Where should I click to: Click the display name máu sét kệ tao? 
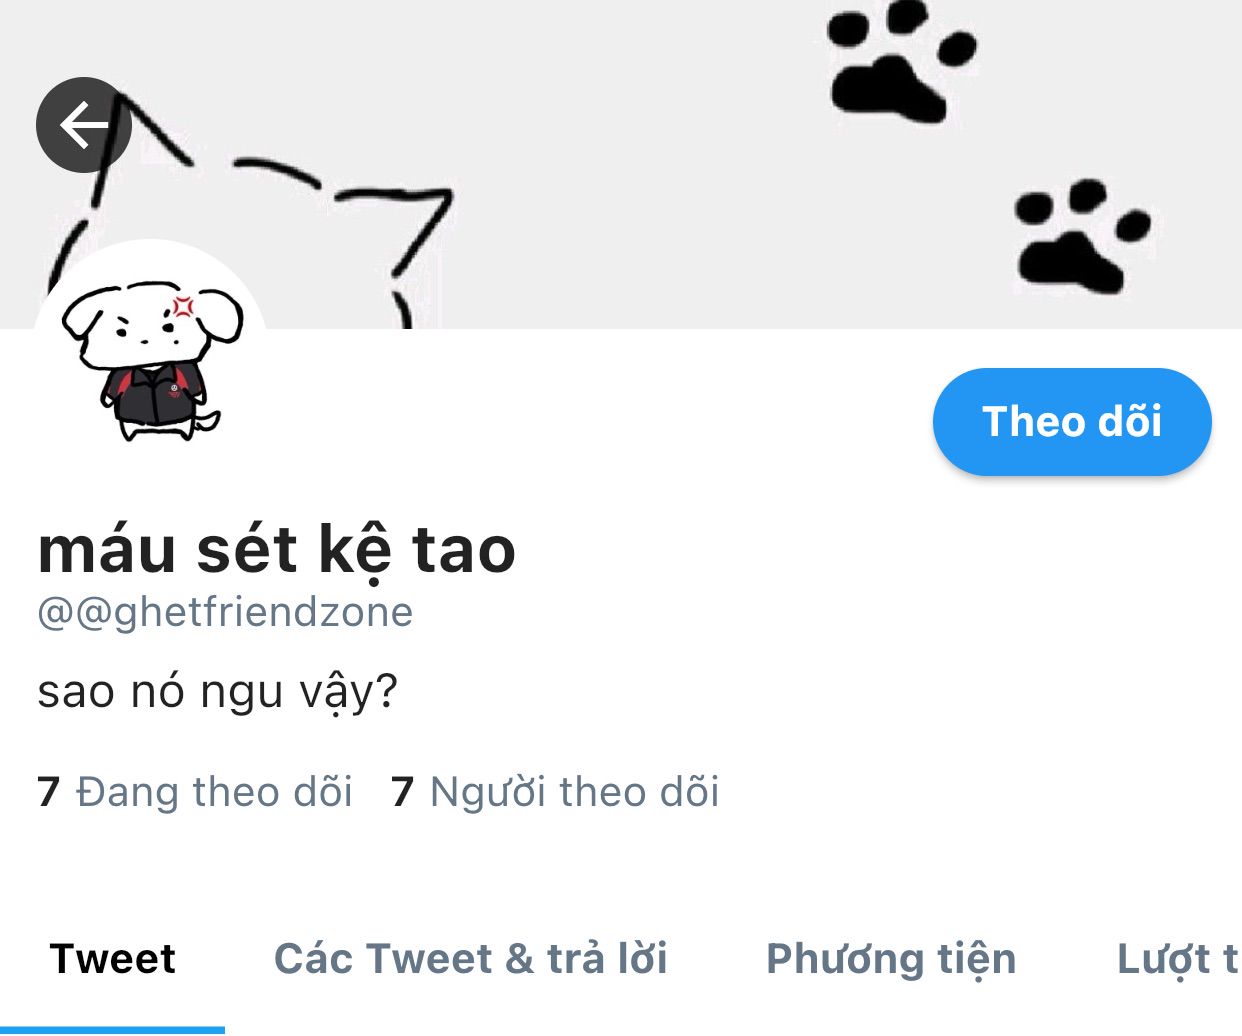277,550
